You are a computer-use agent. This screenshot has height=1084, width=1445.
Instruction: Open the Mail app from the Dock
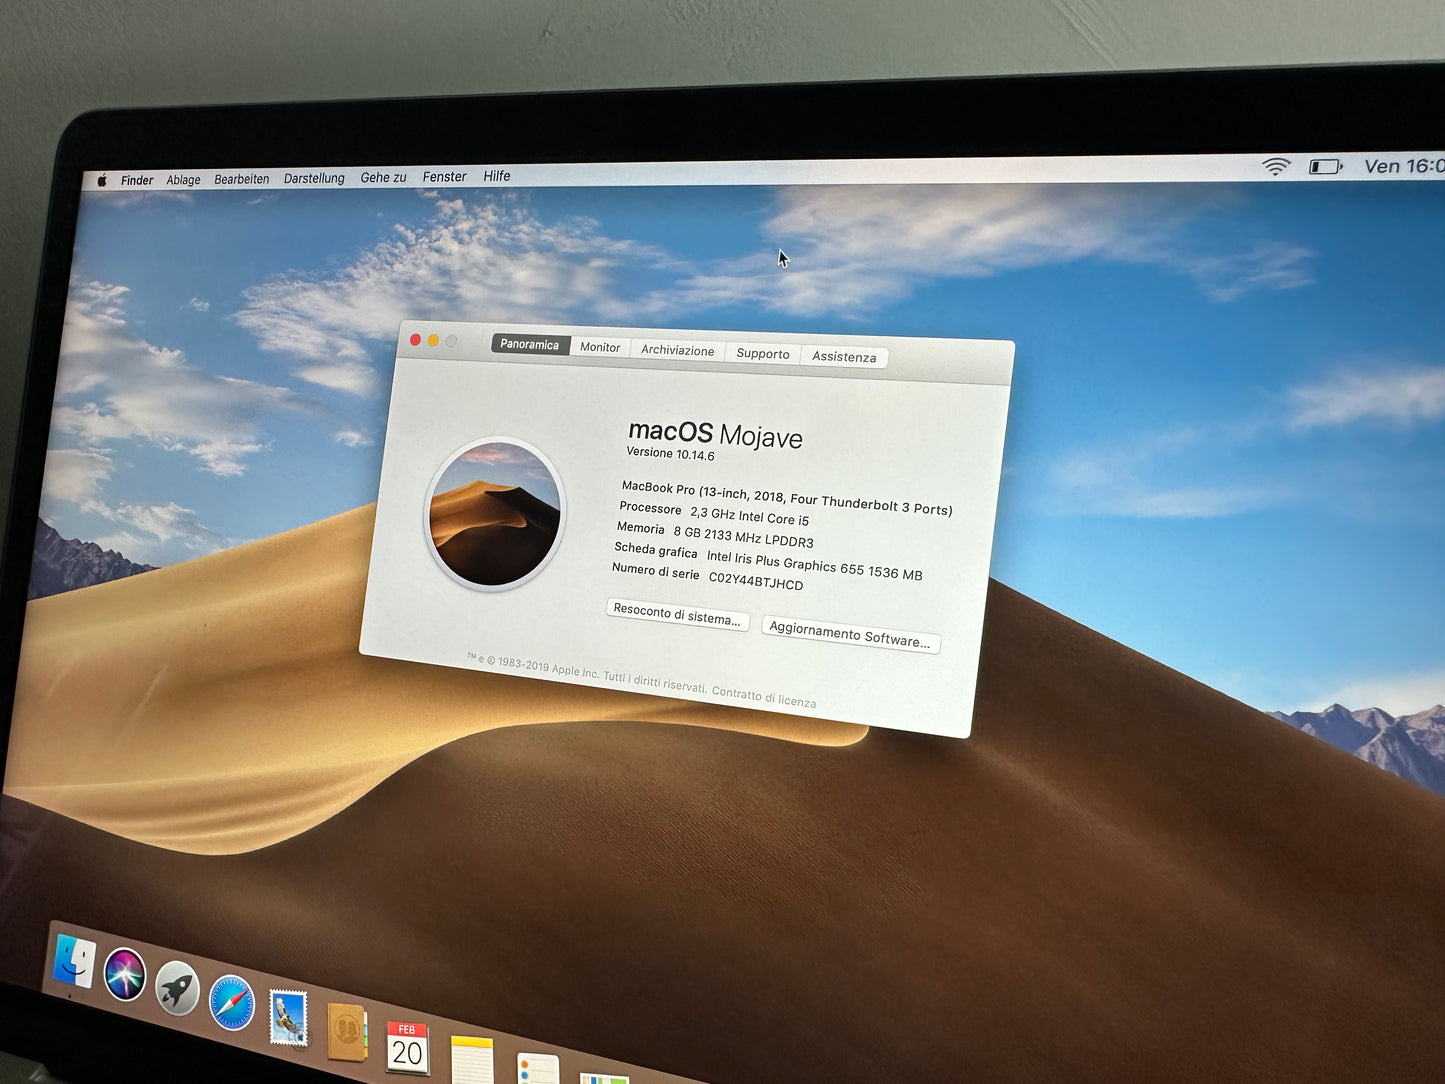coord(288,1015)
